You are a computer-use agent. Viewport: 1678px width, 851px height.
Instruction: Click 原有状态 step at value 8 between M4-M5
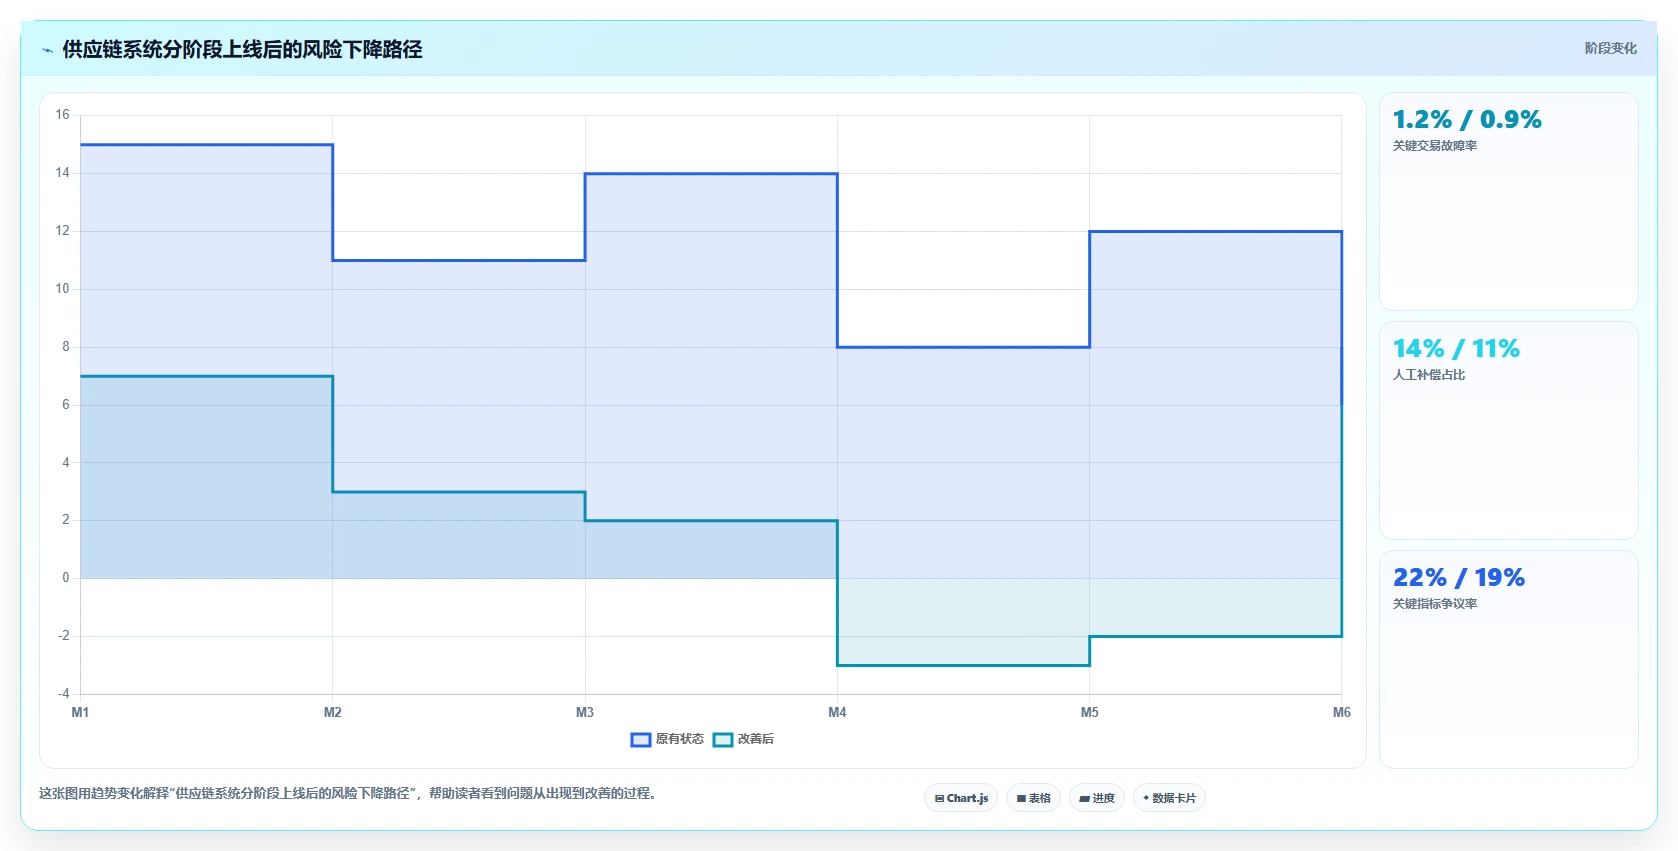(x=964, y=347)
